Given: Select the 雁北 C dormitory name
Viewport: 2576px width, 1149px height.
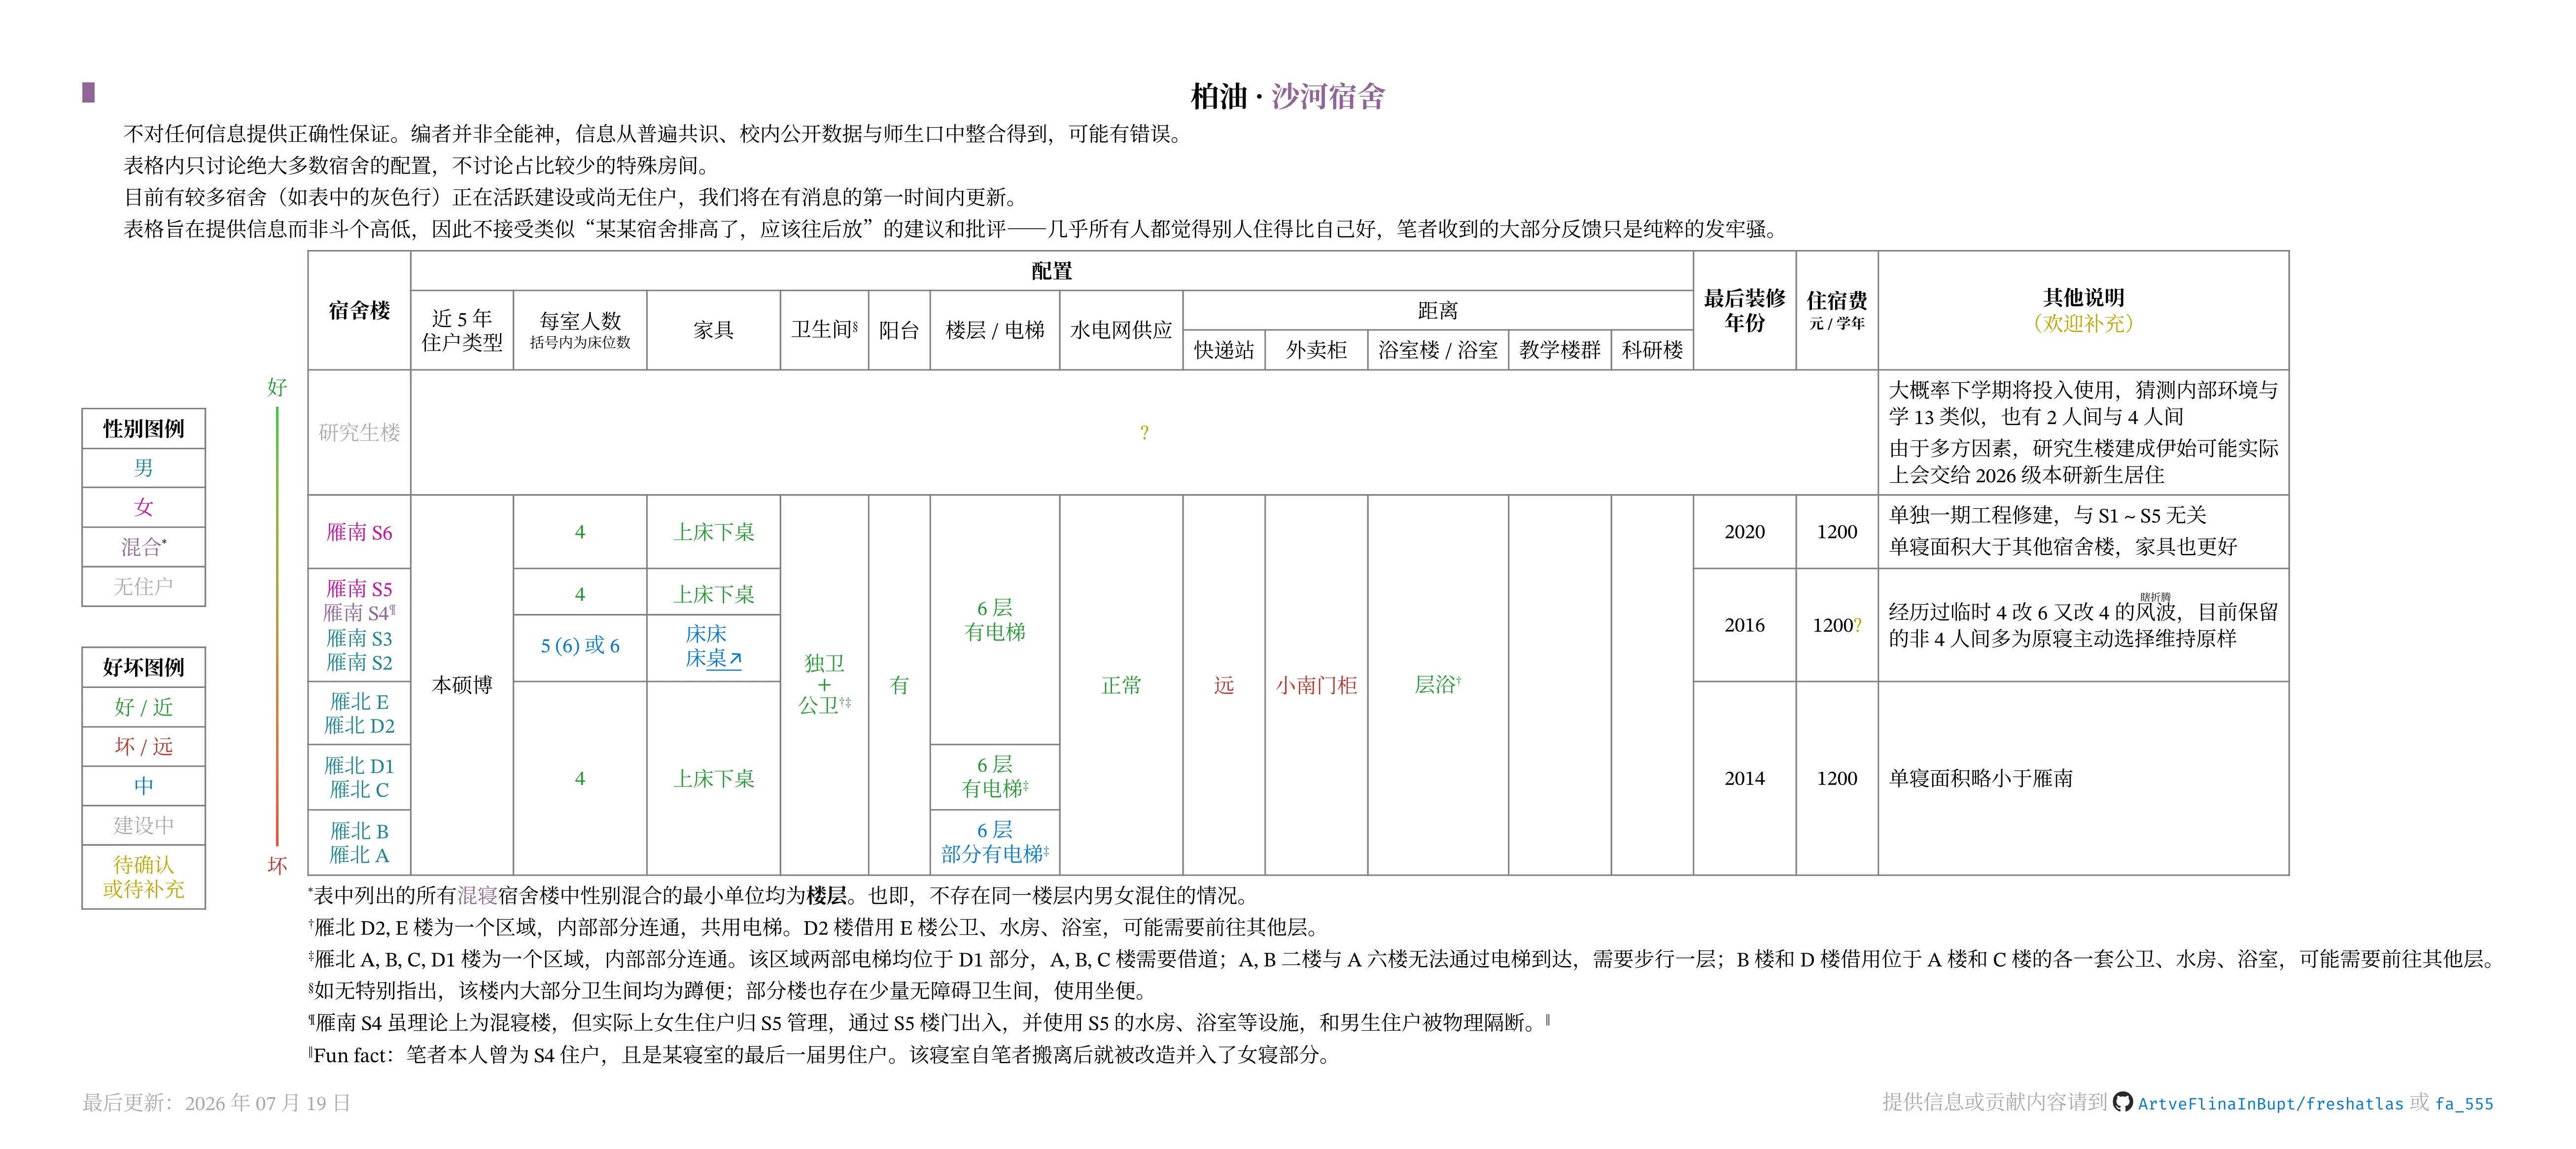Looking at the screenshot, I should pyautogui.click(x=359, y=790).
